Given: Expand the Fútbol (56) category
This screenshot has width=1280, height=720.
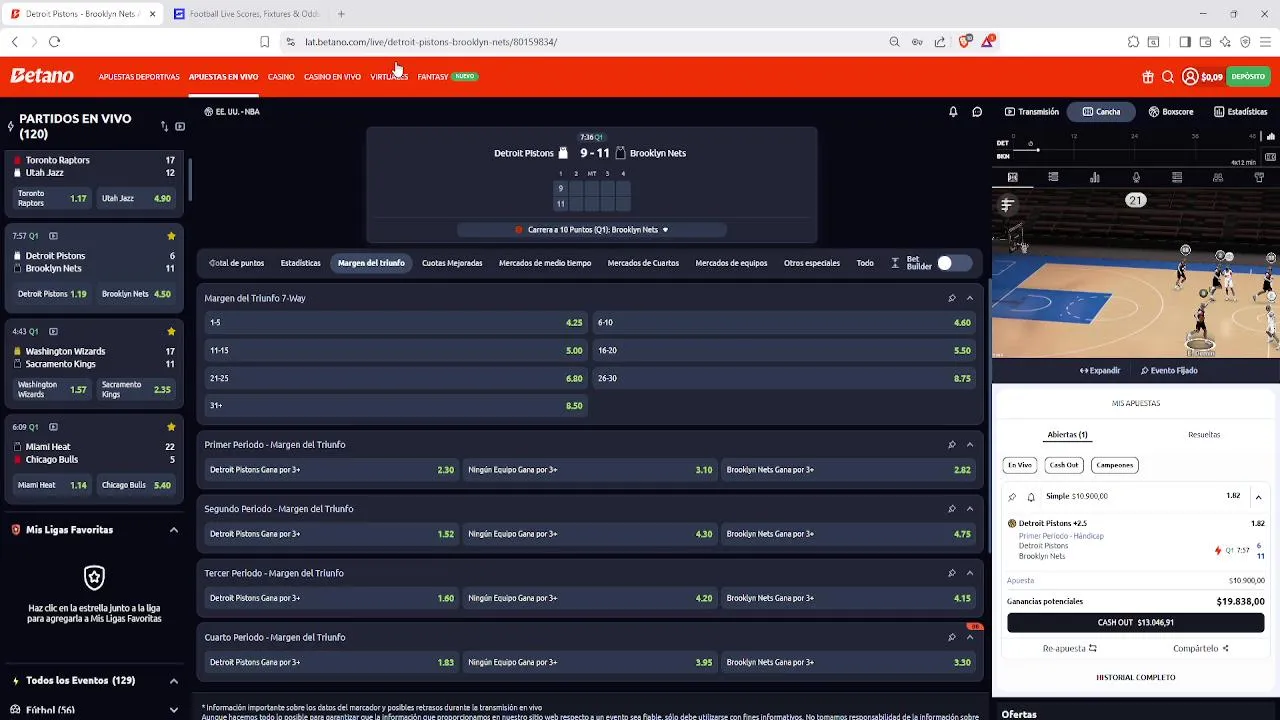Looking at the screenshot, I should [x=173, y=710].
